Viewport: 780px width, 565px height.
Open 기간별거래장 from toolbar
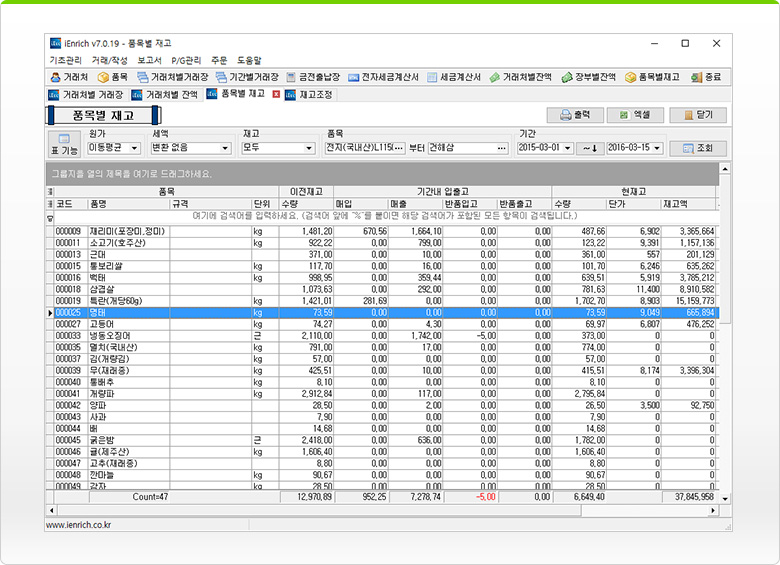pos(247,77)
